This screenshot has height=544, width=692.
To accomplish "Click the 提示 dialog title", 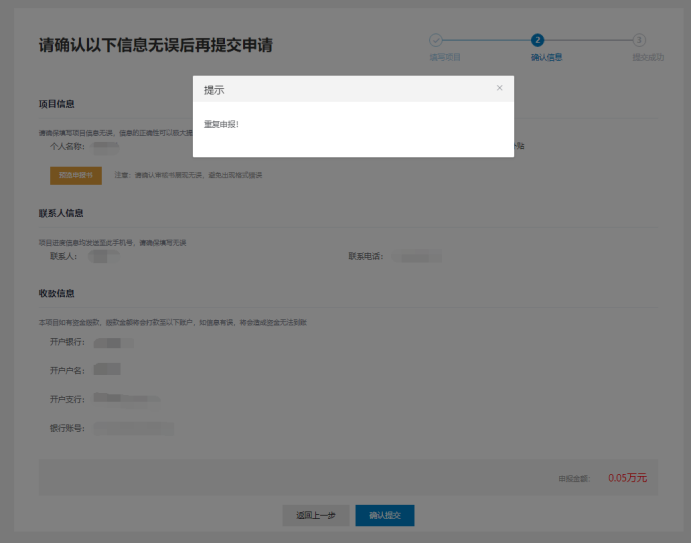I will (x=214, y=90).
